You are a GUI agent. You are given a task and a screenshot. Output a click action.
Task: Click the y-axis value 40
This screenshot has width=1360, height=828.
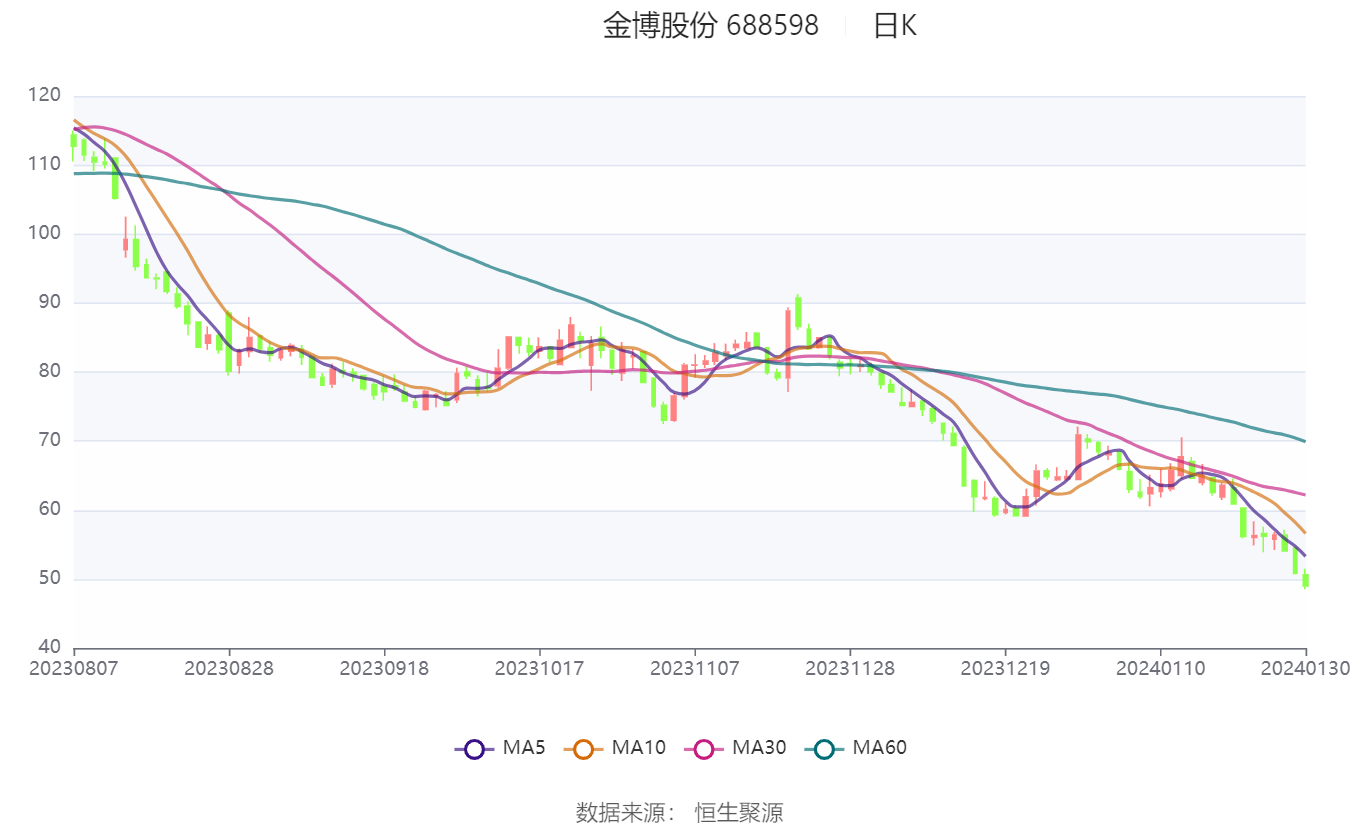50,648
